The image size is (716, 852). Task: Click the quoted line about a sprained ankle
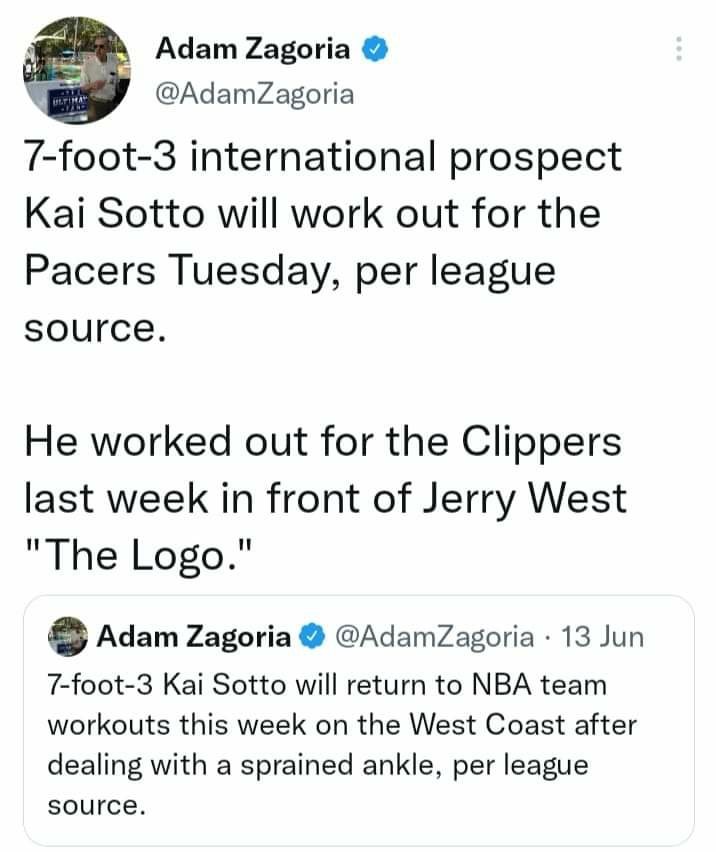[x=318, y=766]
